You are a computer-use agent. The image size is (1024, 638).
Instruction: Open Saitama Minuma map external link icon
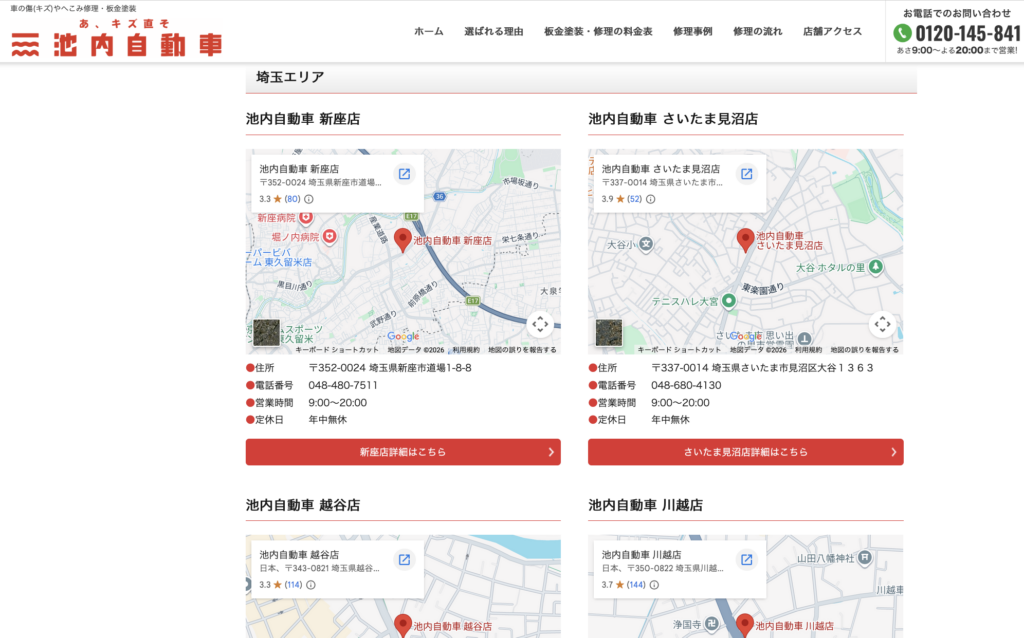(746, 174)
